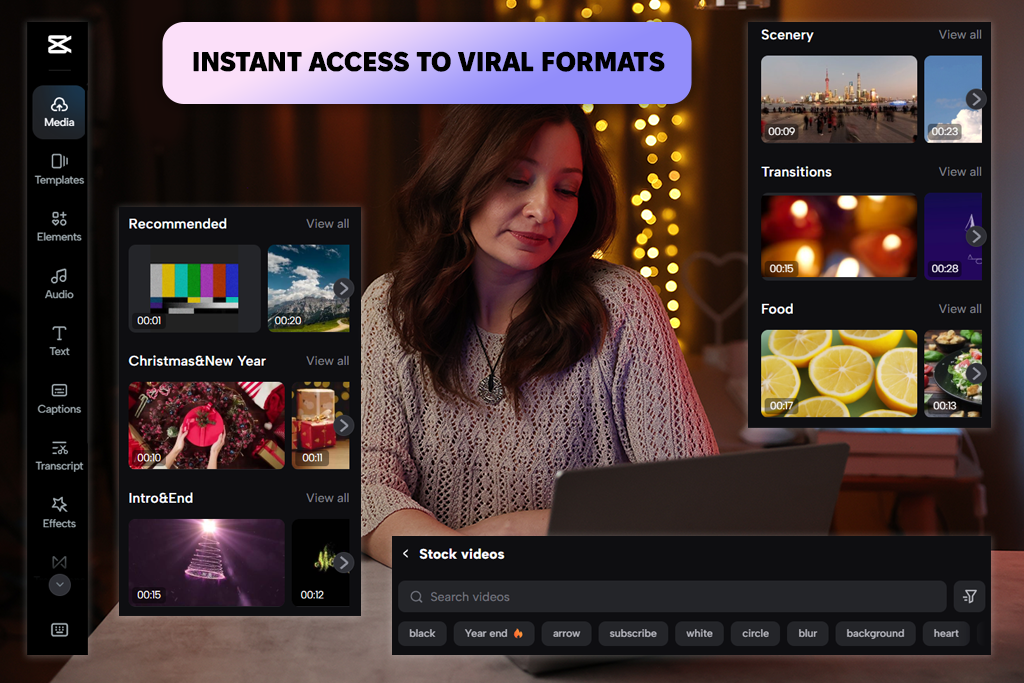Expand more sidebar tools with down chevron
This screenshot has width=1024, height=683.
(x=59, y=584)
